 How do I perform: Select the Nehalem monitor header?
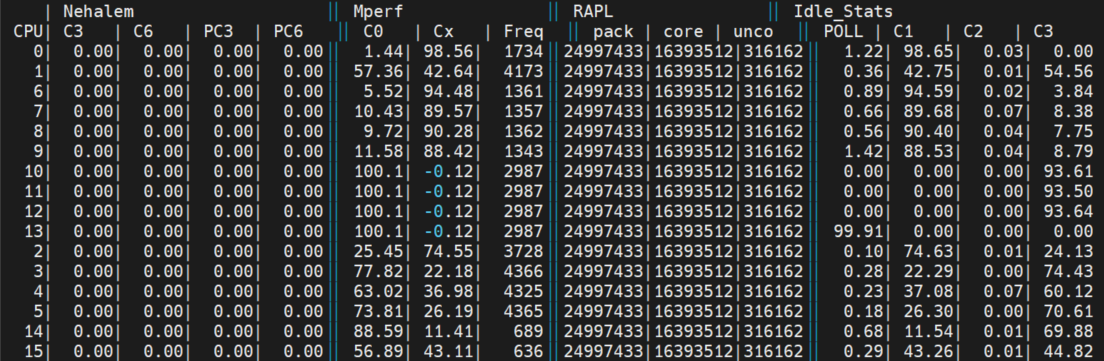click(x=98, y=11)
